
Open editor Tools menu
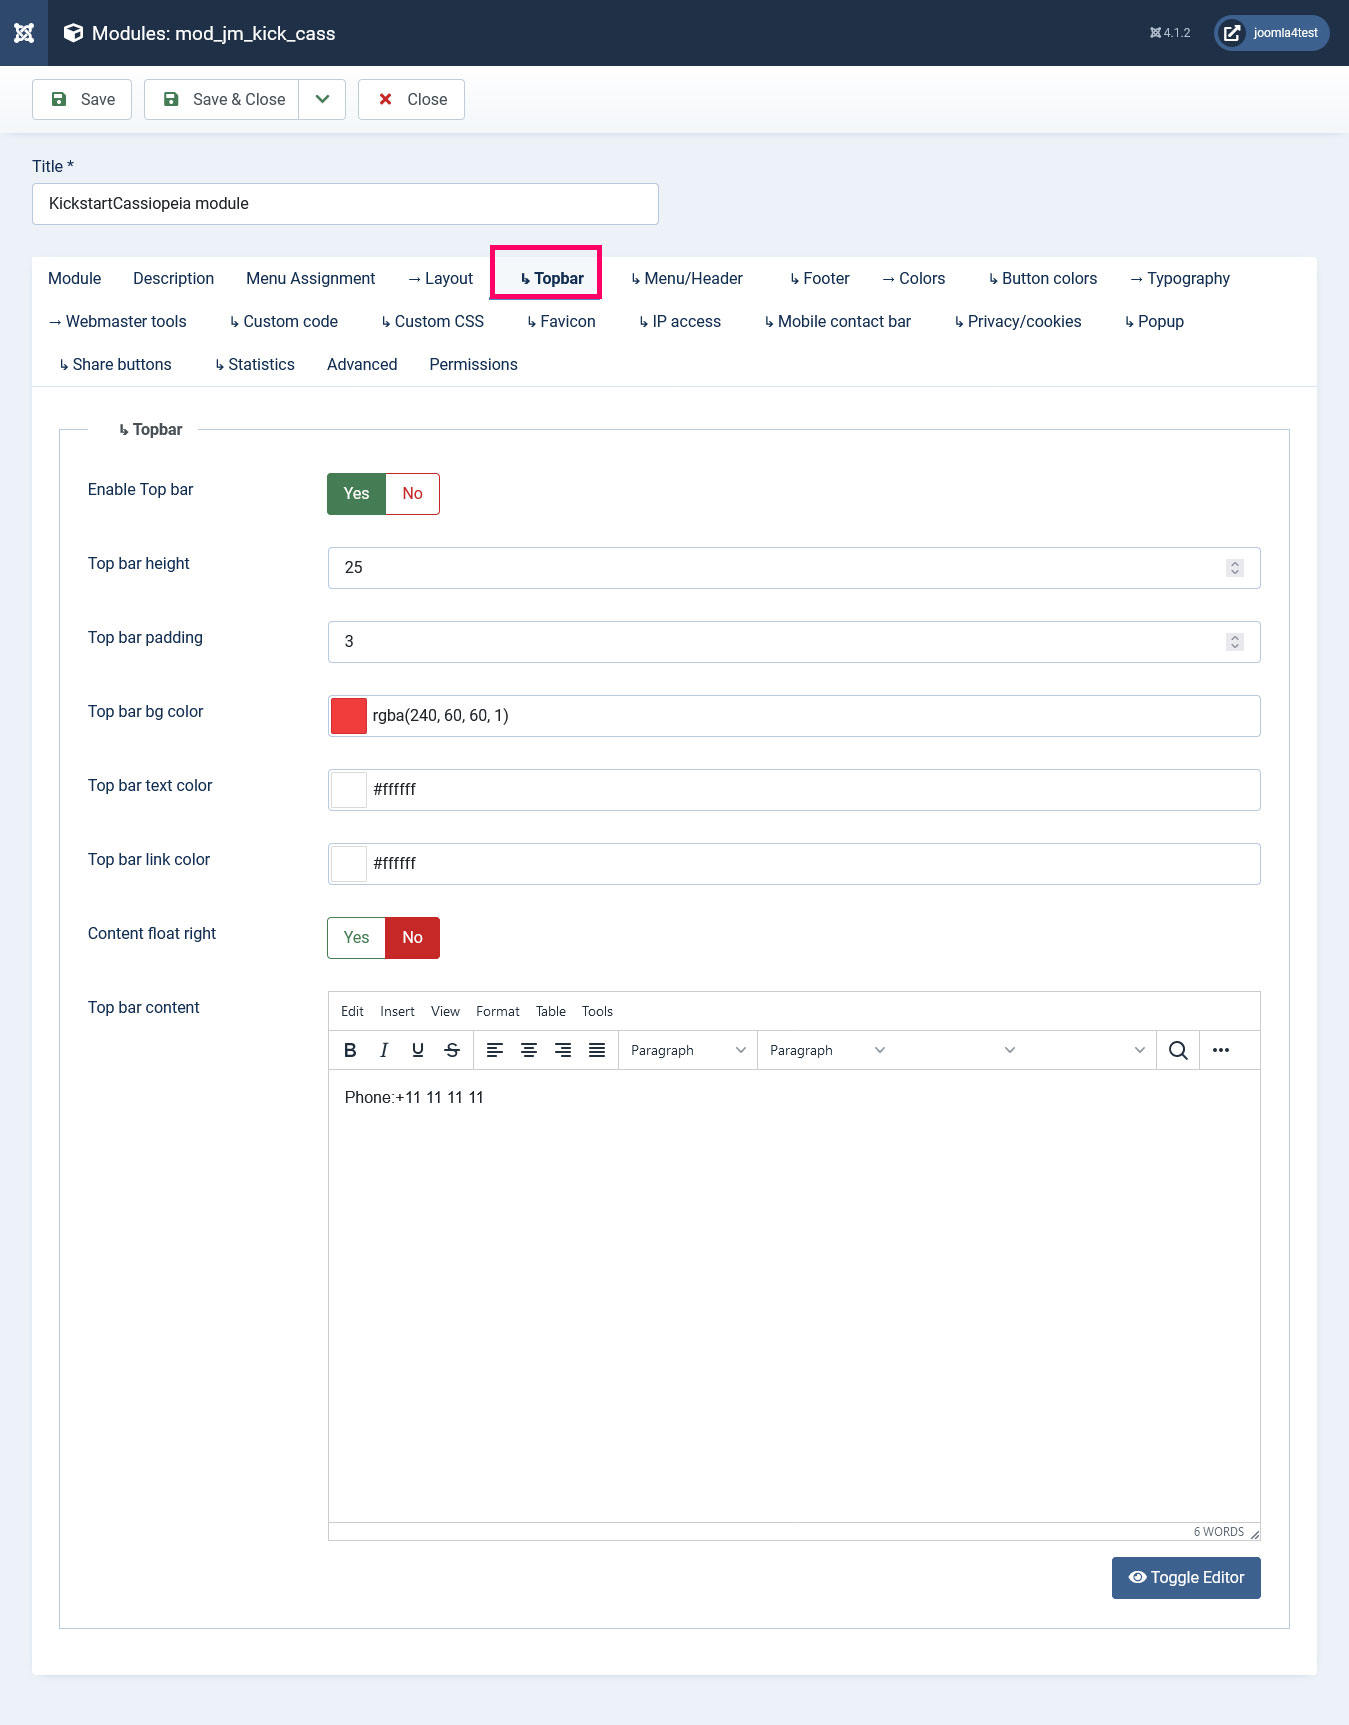click(x=597, y=1011)
